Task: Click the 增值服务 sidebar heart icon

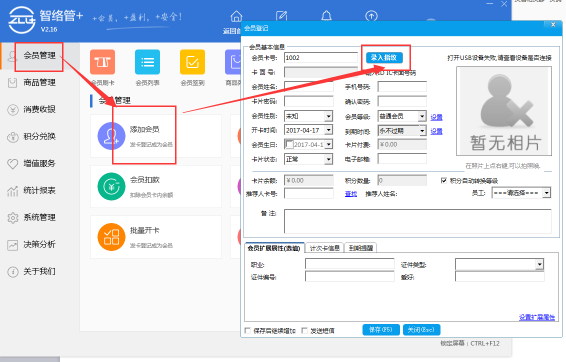Action: click(x=13, y=164)
